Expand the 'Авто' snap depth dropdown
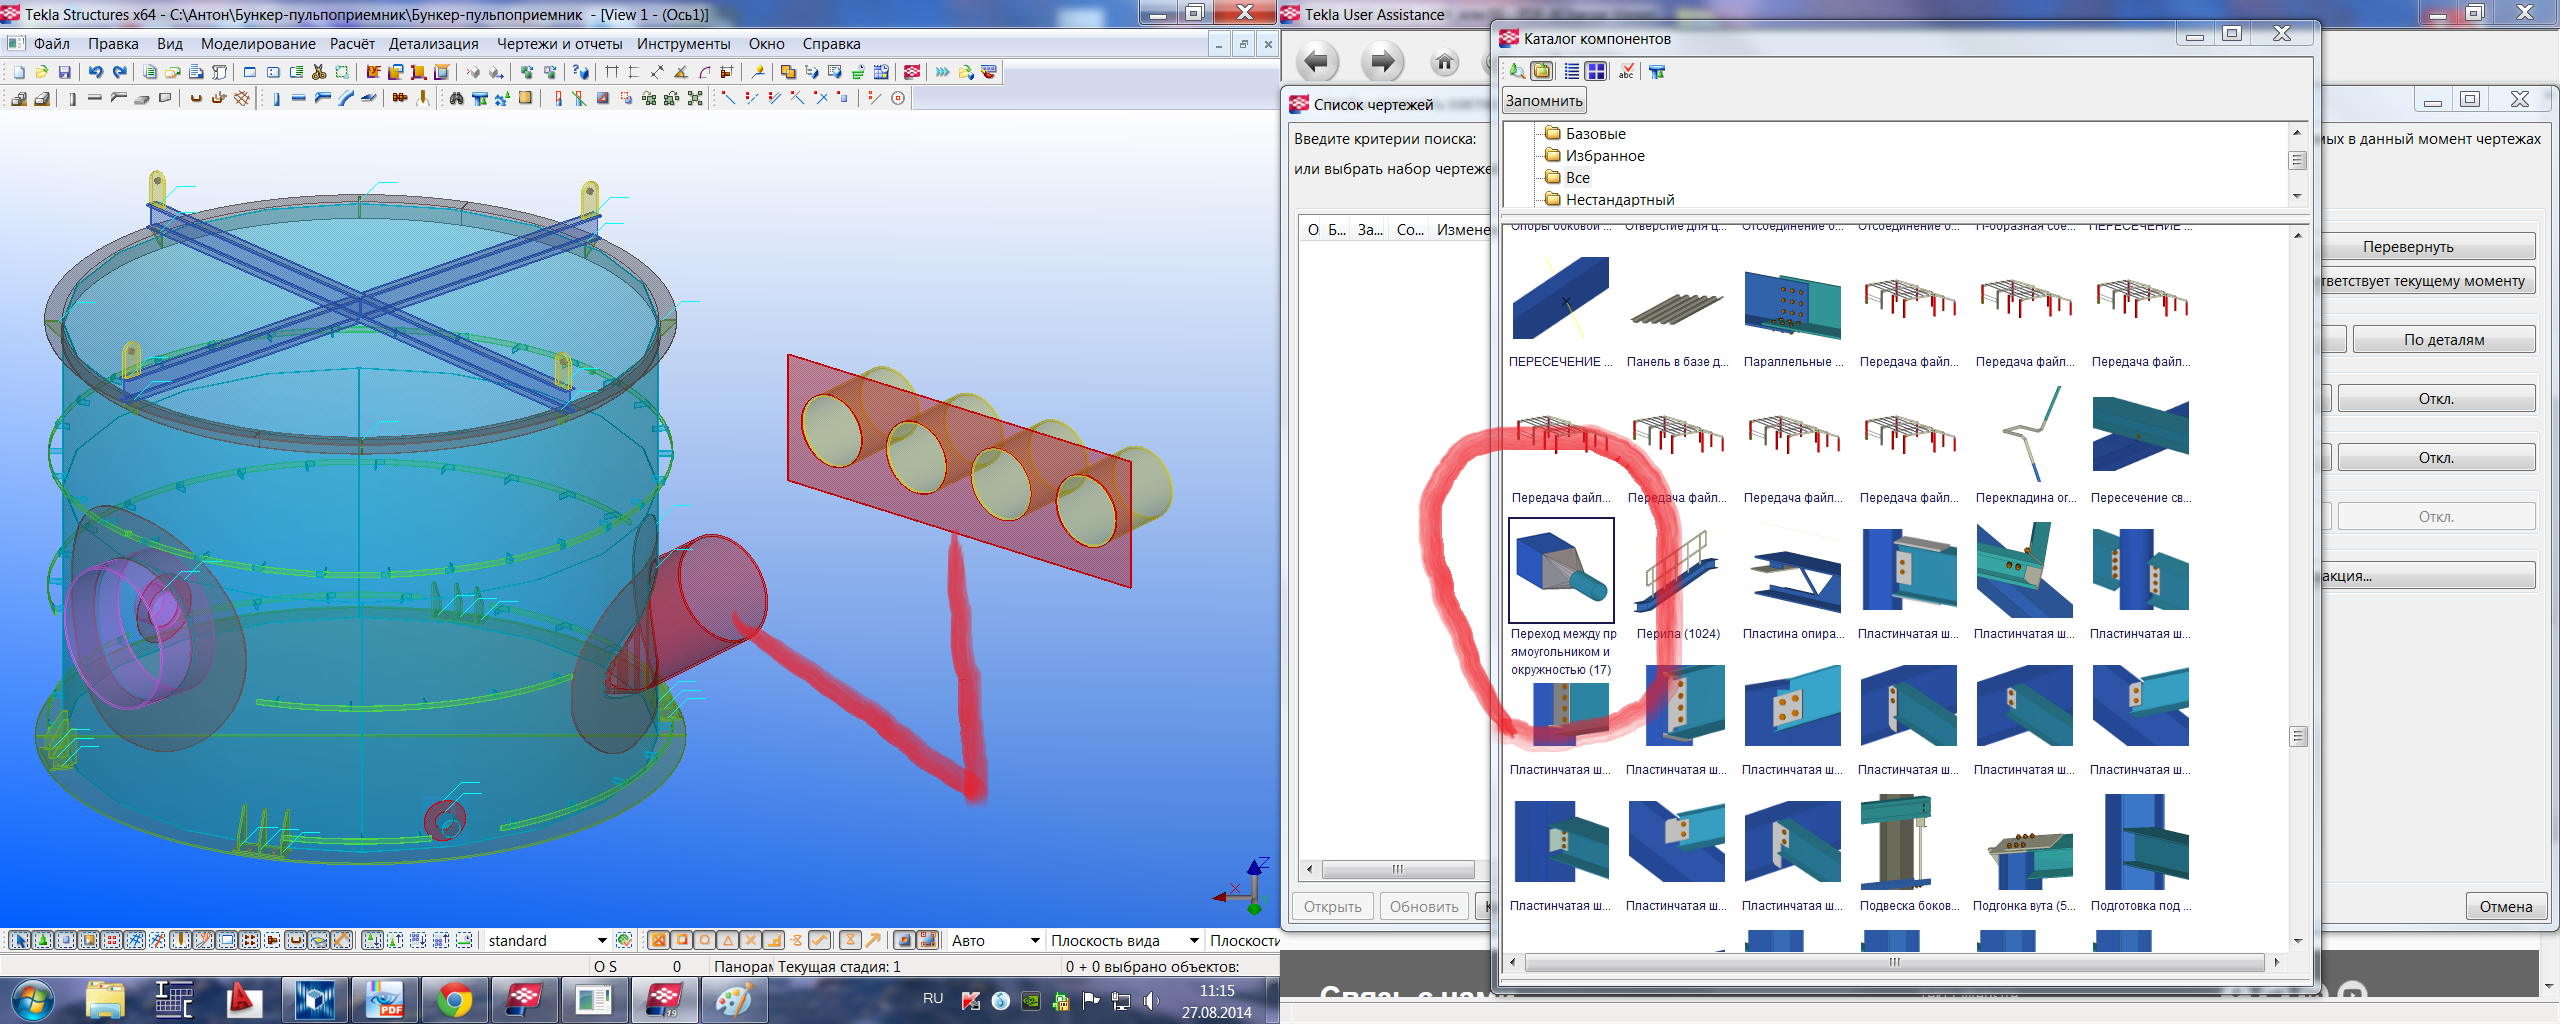This screenshot has width=2560, height=1024. coord(1035,940)
